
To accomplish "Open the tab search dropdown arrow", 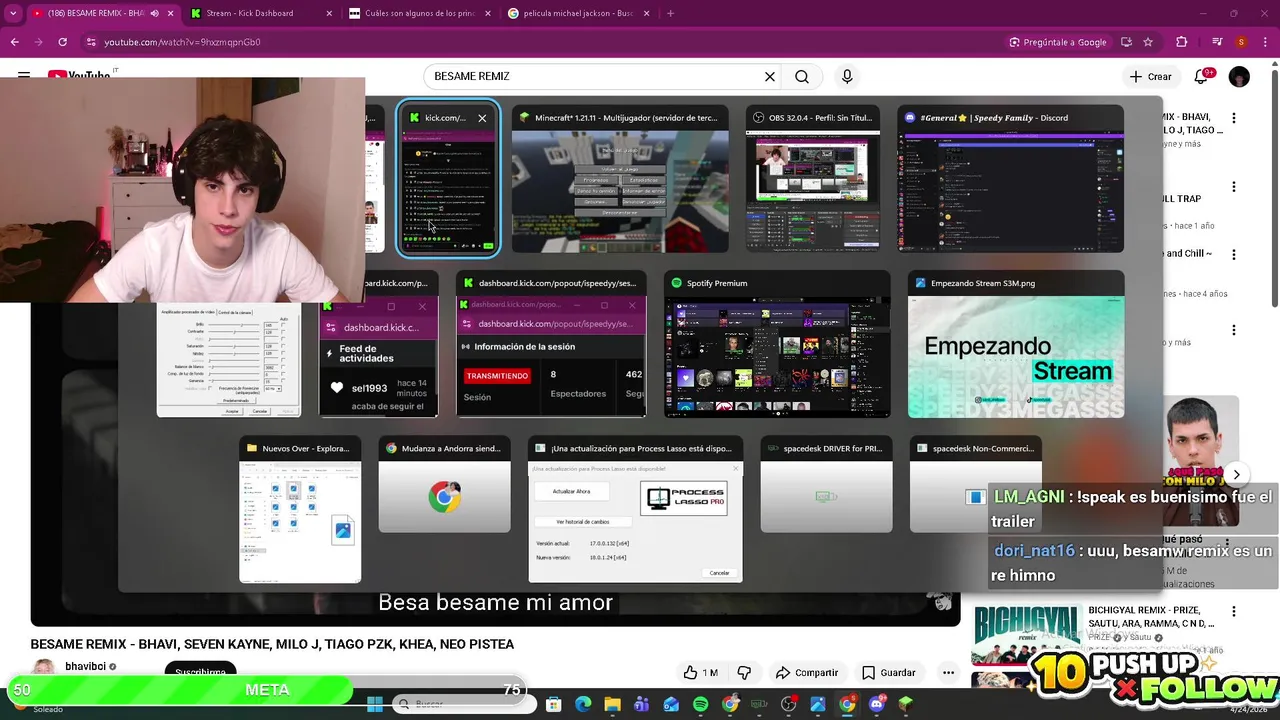I will click(x=13, y=13).
